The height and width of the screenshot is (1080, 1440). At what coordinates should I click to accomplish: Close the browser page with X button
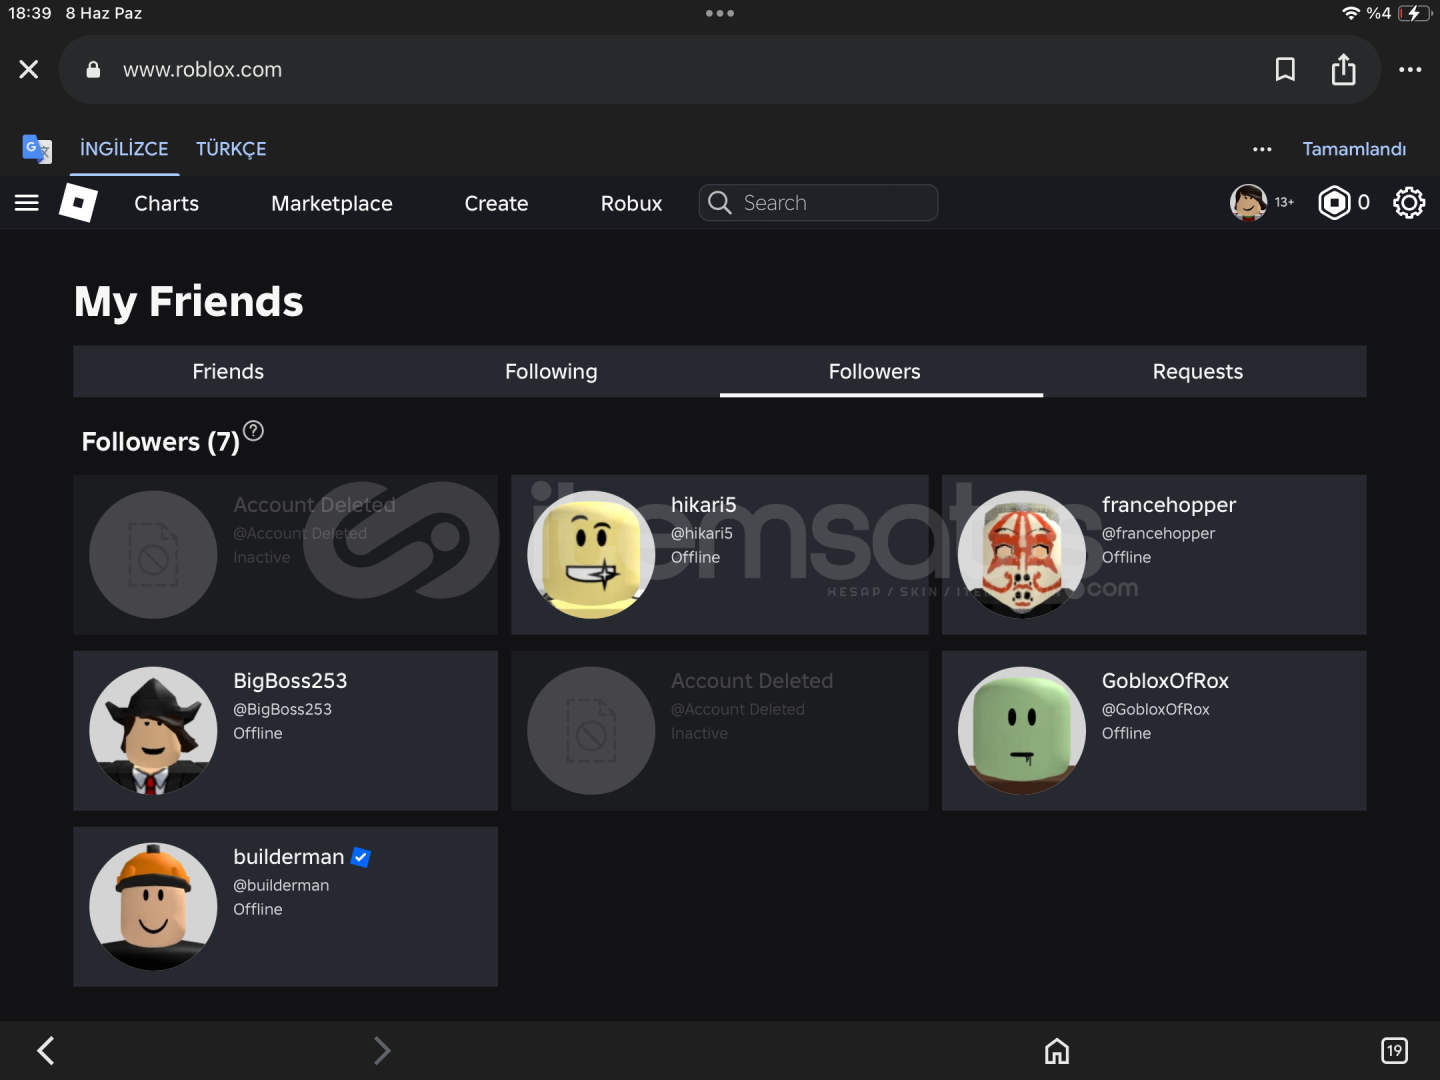(x=29, y=69)
